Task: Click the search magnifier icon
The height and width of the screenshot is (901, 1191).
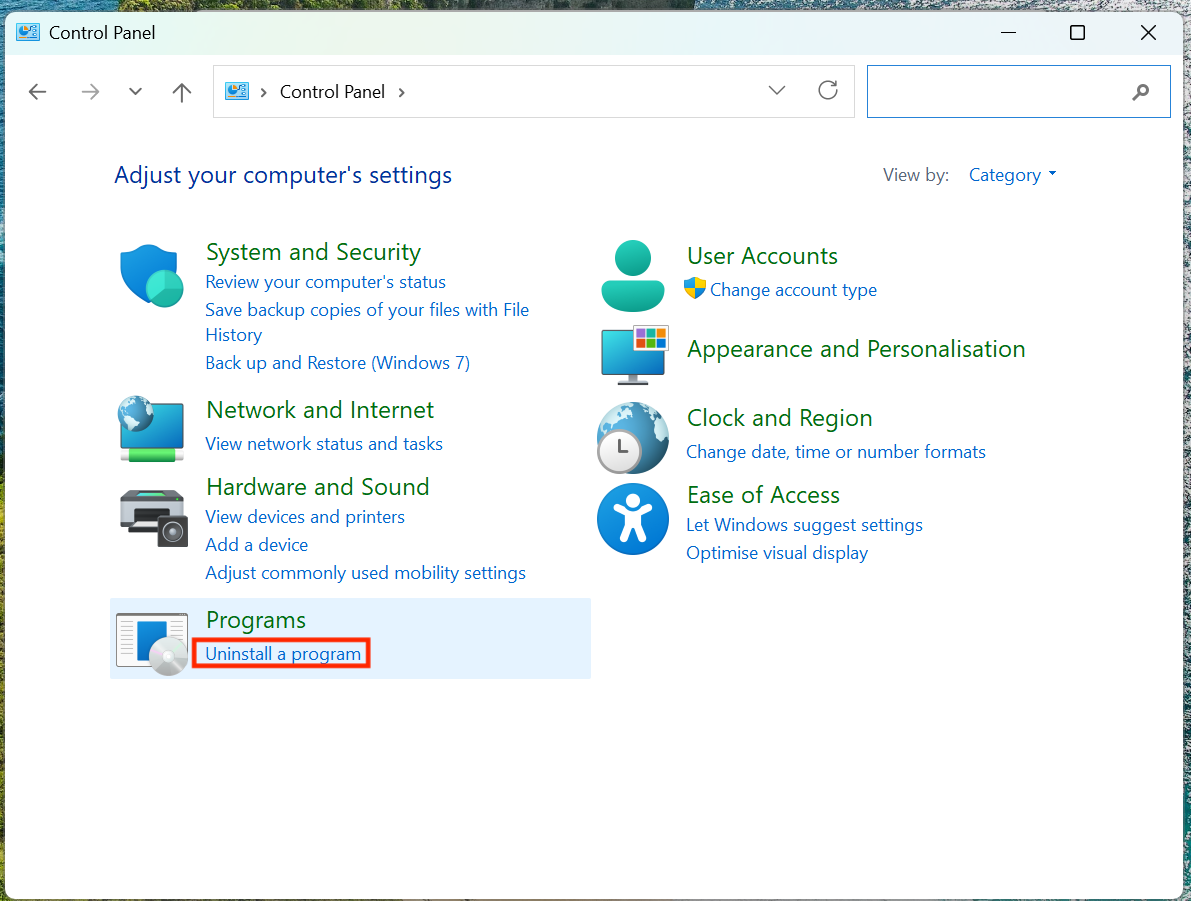Action: point(1141,92)
